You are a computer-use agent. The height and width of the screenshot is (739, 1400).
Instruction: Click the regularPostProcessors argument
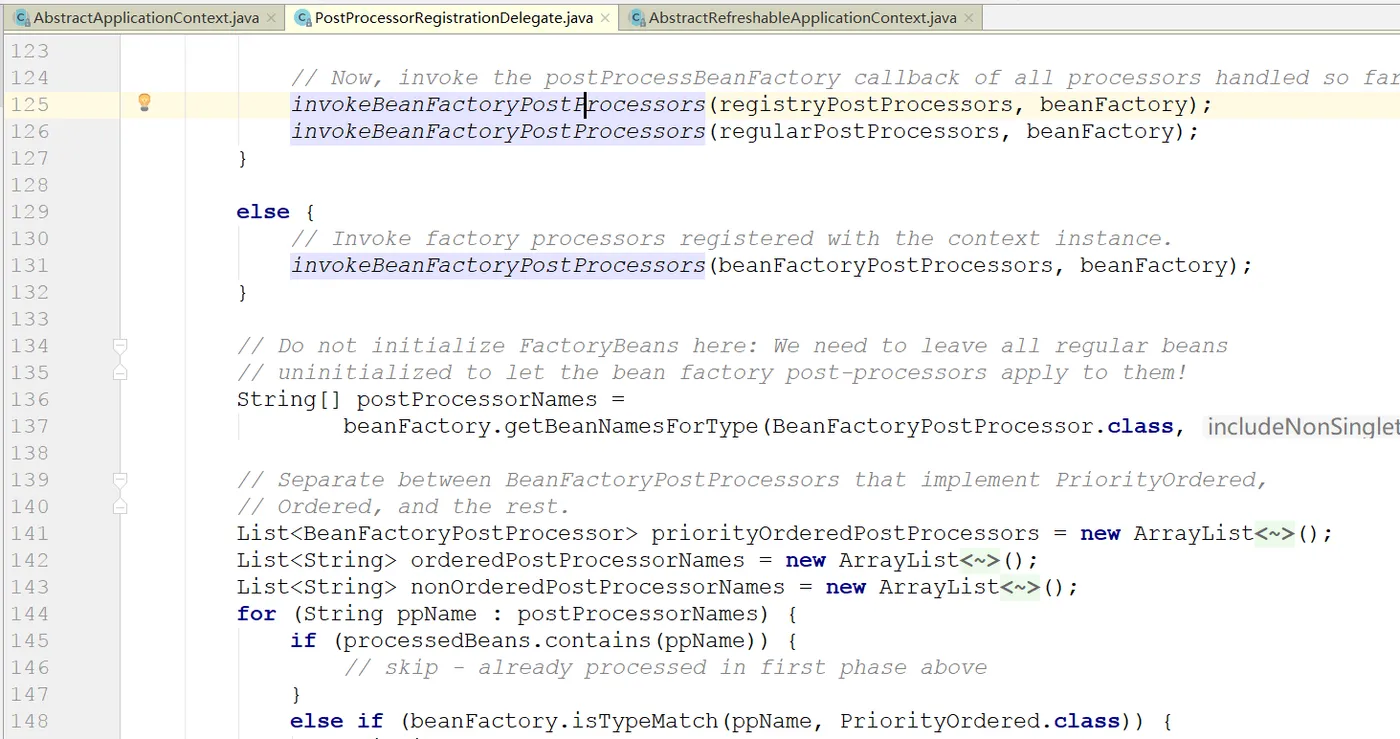point(858,131)
